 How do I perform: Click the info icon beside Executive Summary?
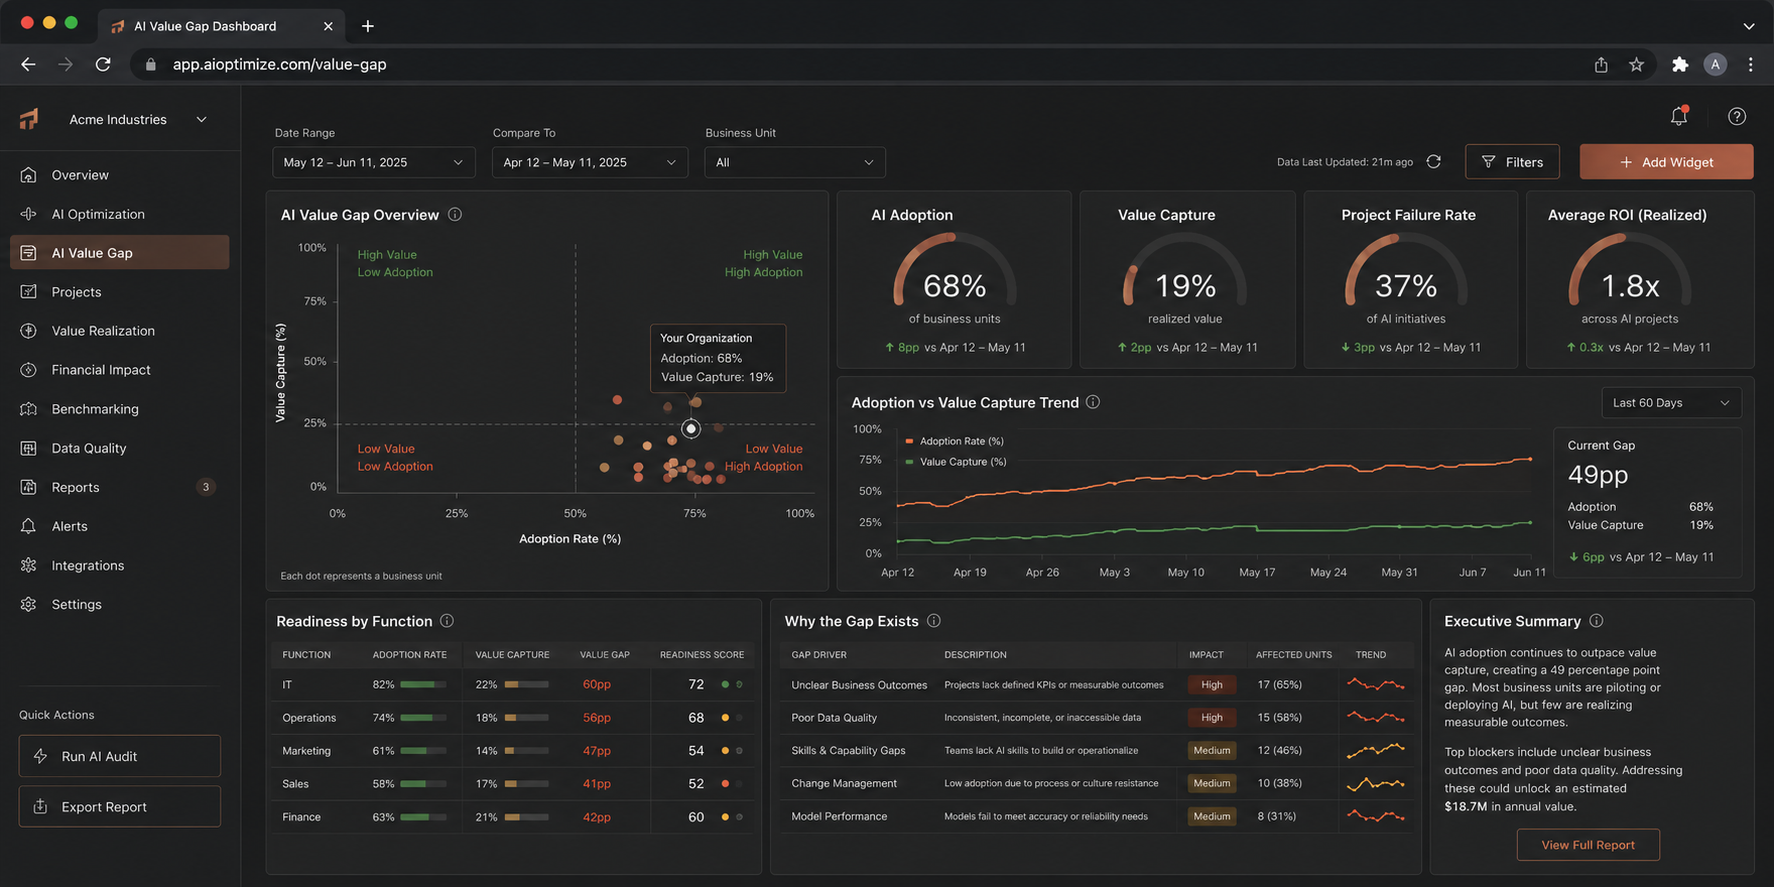[x=1596, y=621]
